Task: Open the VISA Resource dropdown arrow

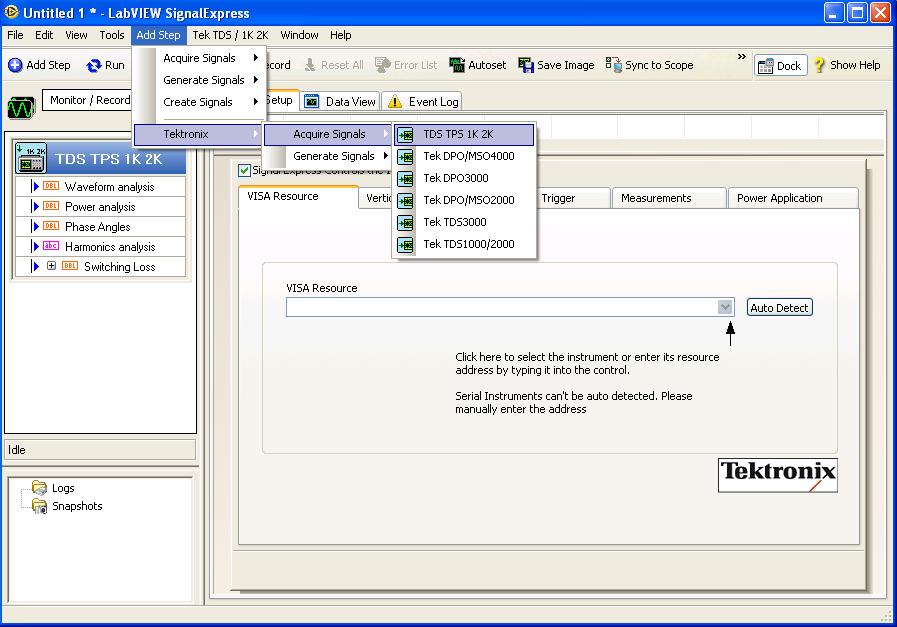Action: 725,307
